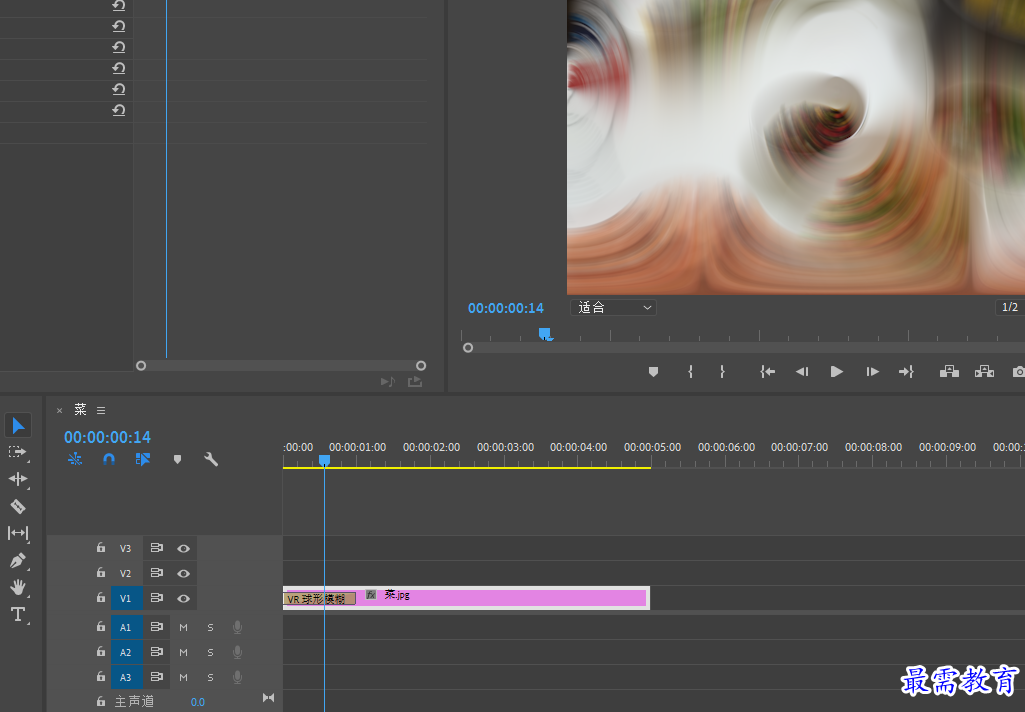Click the Extract button
The width and height of the screenshot is (1025, 712).
[984, 371]
